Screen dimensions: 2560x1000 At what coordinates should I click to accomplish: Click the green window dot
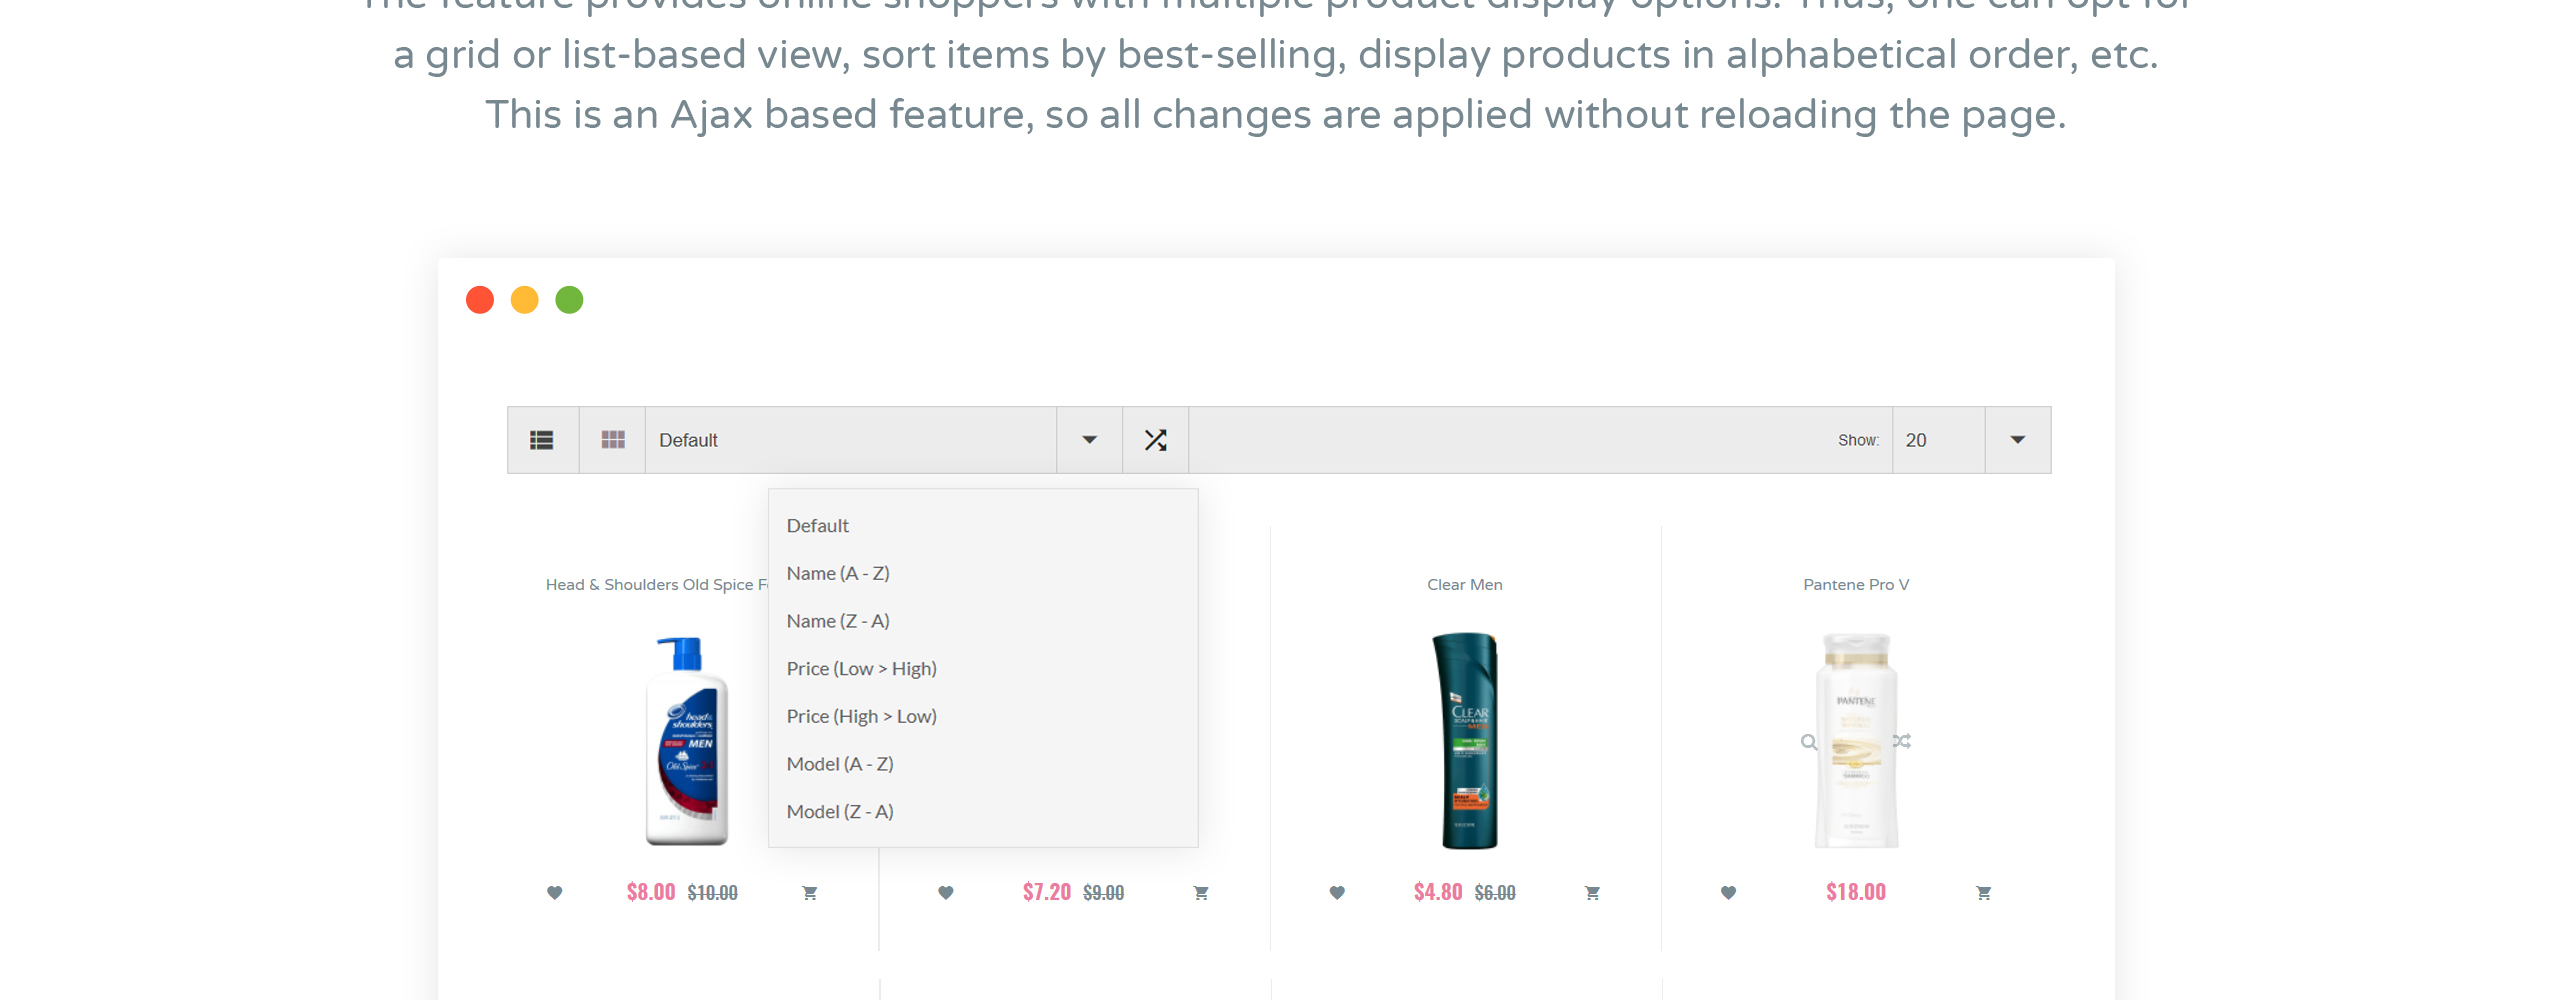pos(569,300)
